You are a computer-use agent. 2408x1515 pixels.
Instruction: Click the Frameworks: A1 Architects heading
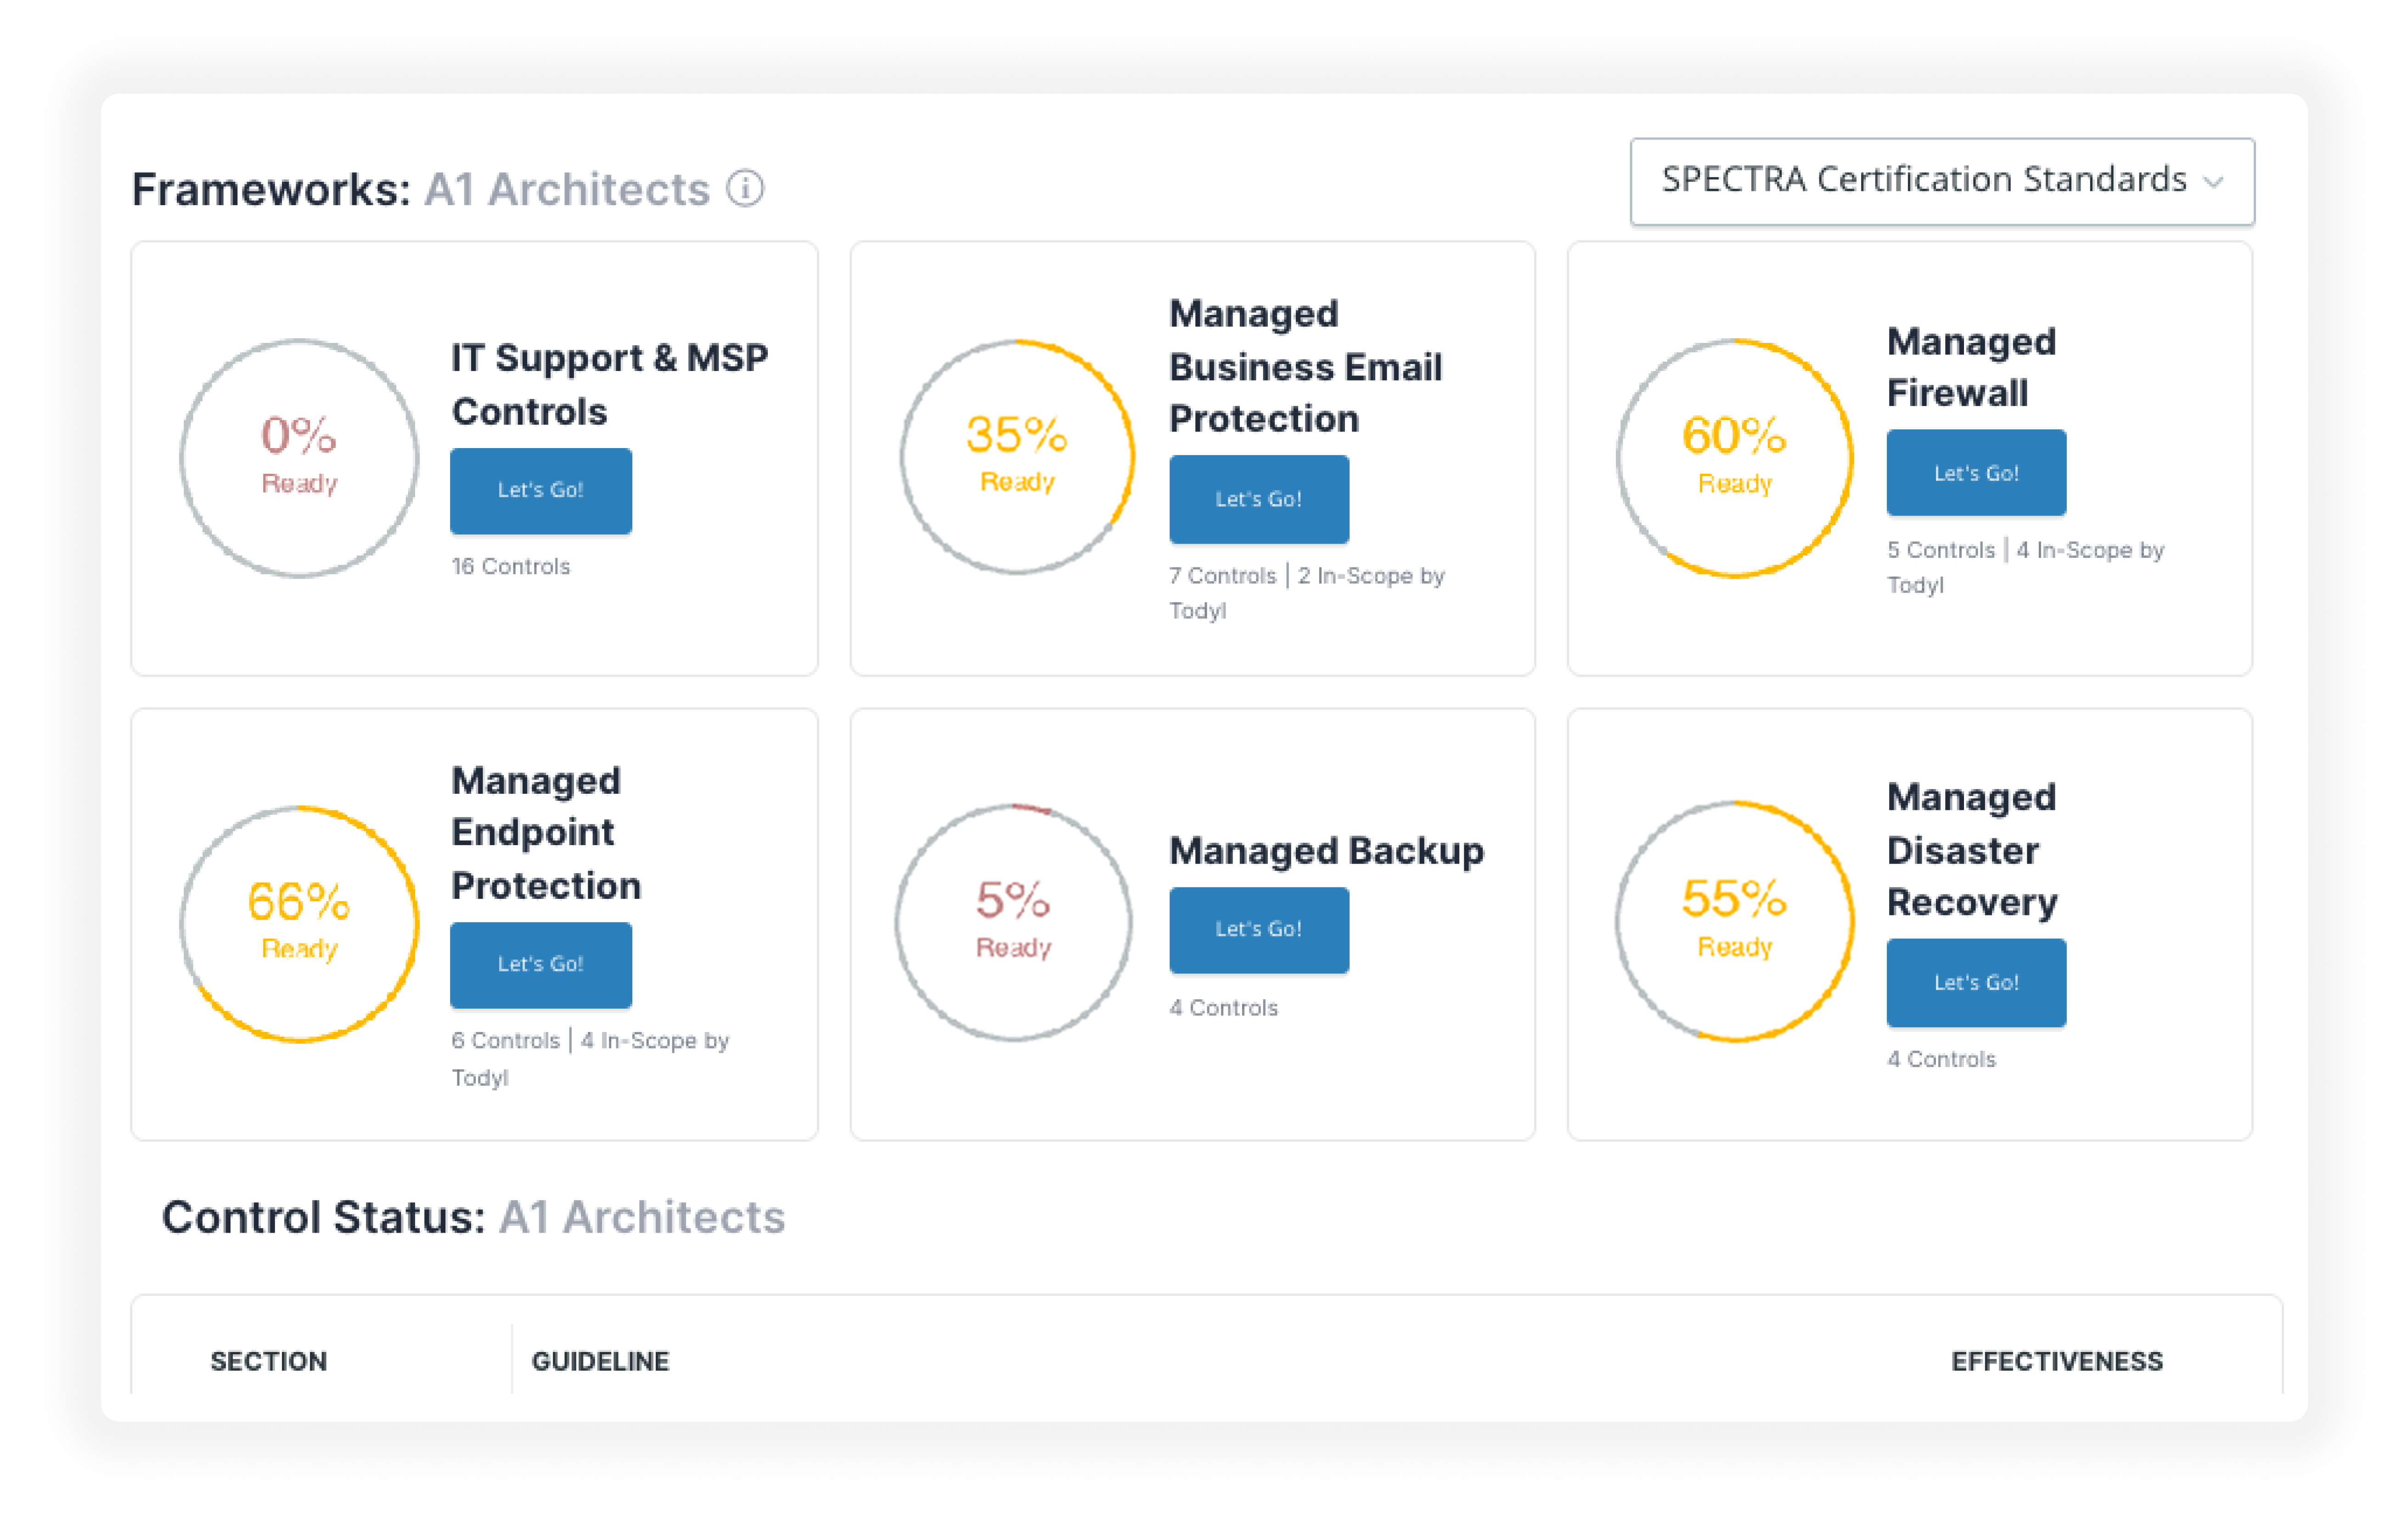point(421,189)
